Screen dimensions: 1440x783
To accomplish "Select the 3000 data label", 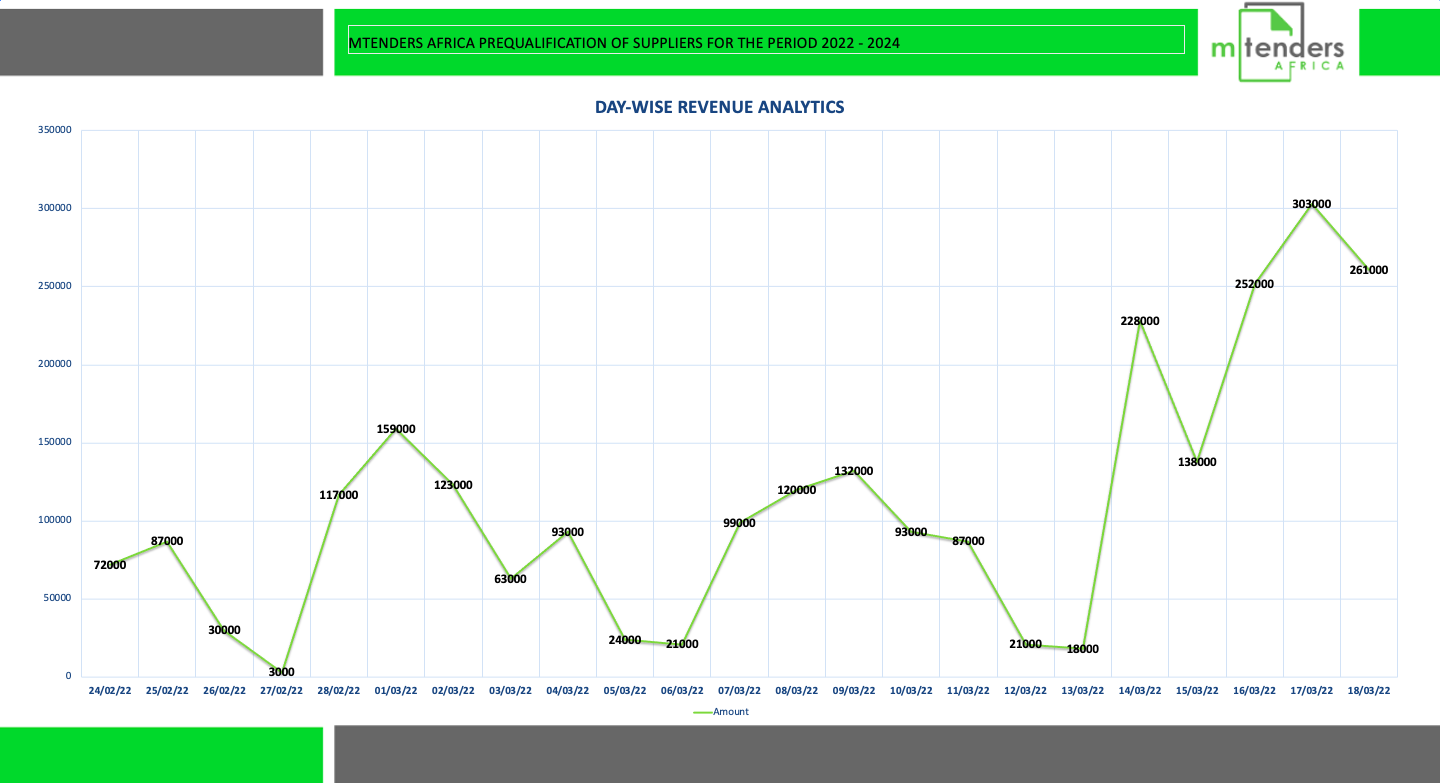I will pos(281,672).
